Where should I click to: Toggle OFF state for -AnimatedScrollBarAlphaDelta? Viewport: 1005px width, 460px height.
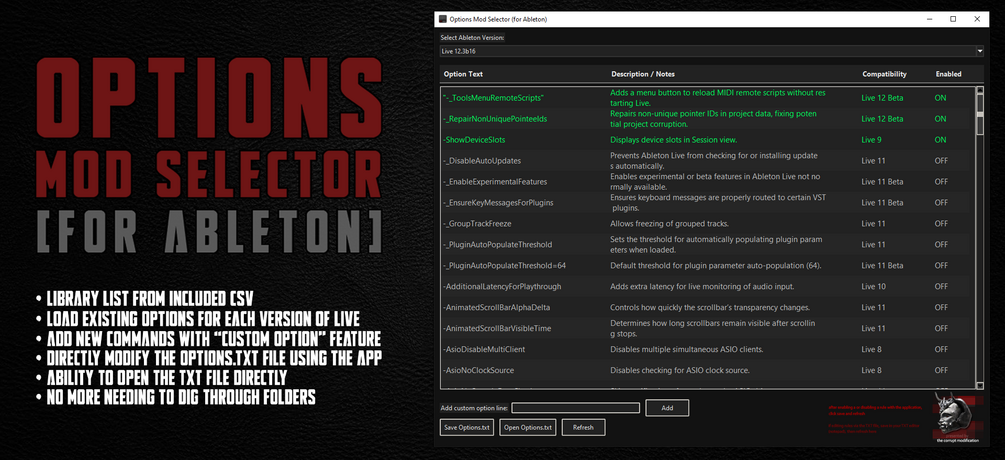[941, 308]
